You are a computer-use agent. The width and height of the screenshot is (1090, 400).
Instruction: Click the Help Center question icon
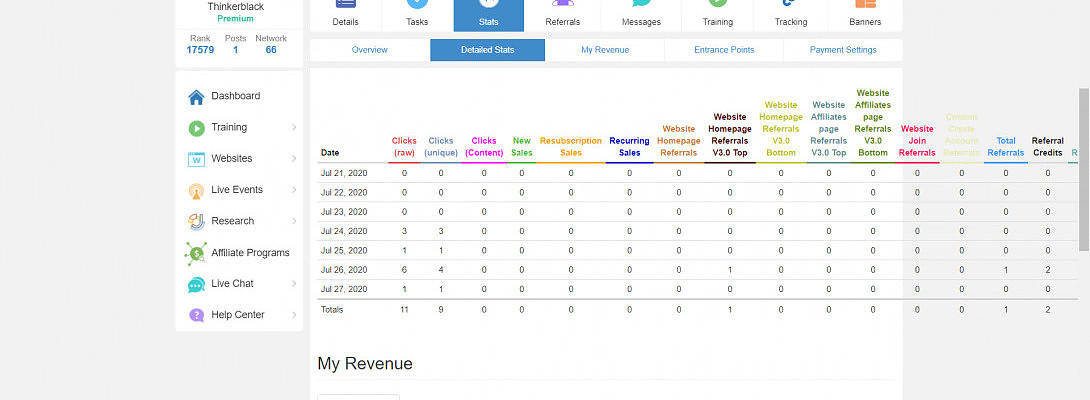click(x=196, y=315)
